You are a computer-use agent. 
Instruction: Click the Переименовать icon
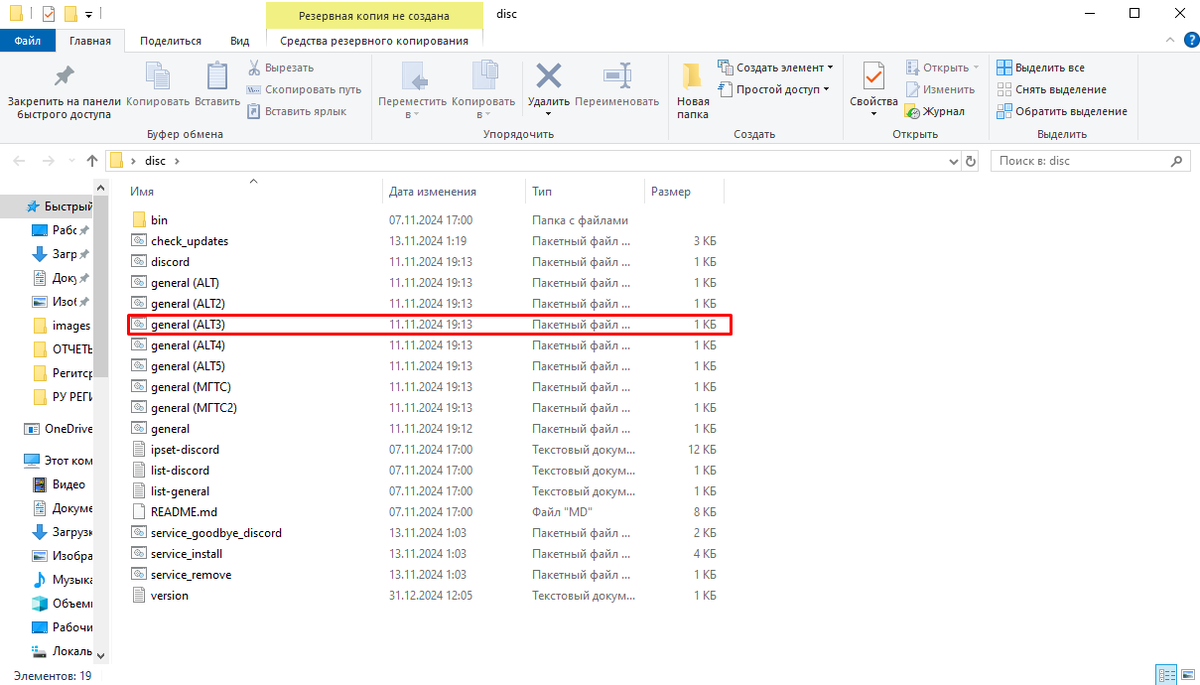617,76
